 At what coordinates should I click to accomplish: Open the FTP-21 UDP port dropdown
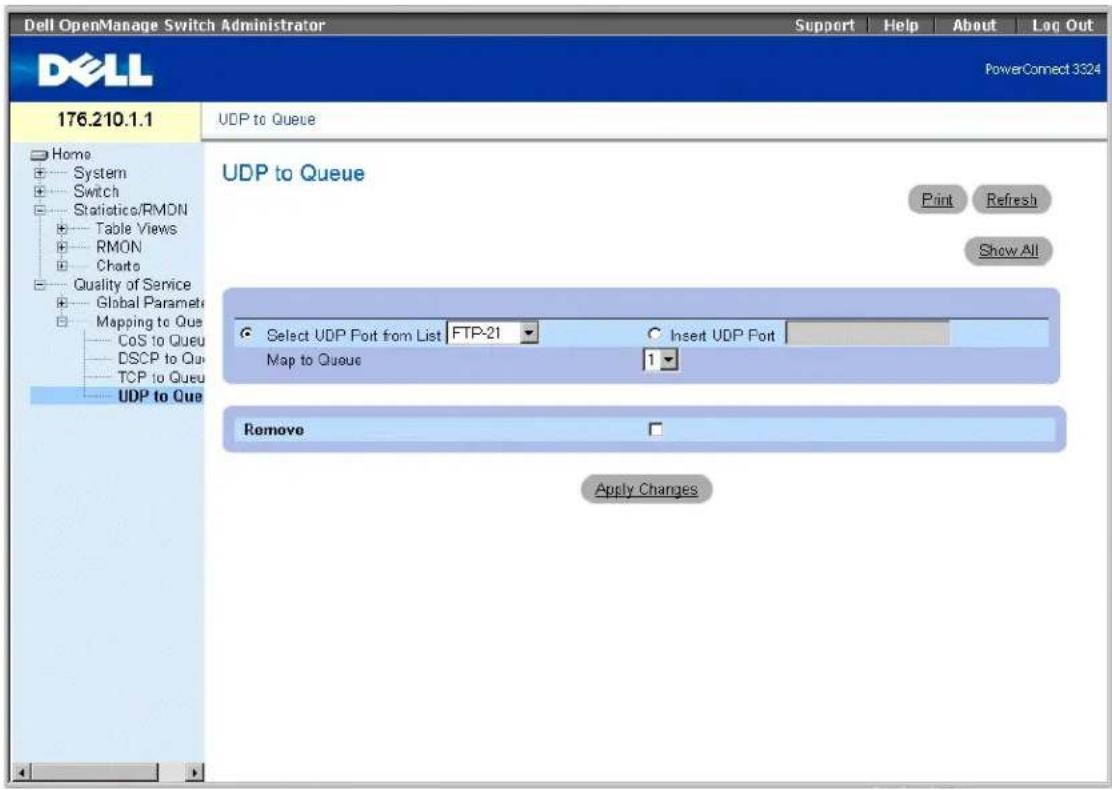pos(493,333)
